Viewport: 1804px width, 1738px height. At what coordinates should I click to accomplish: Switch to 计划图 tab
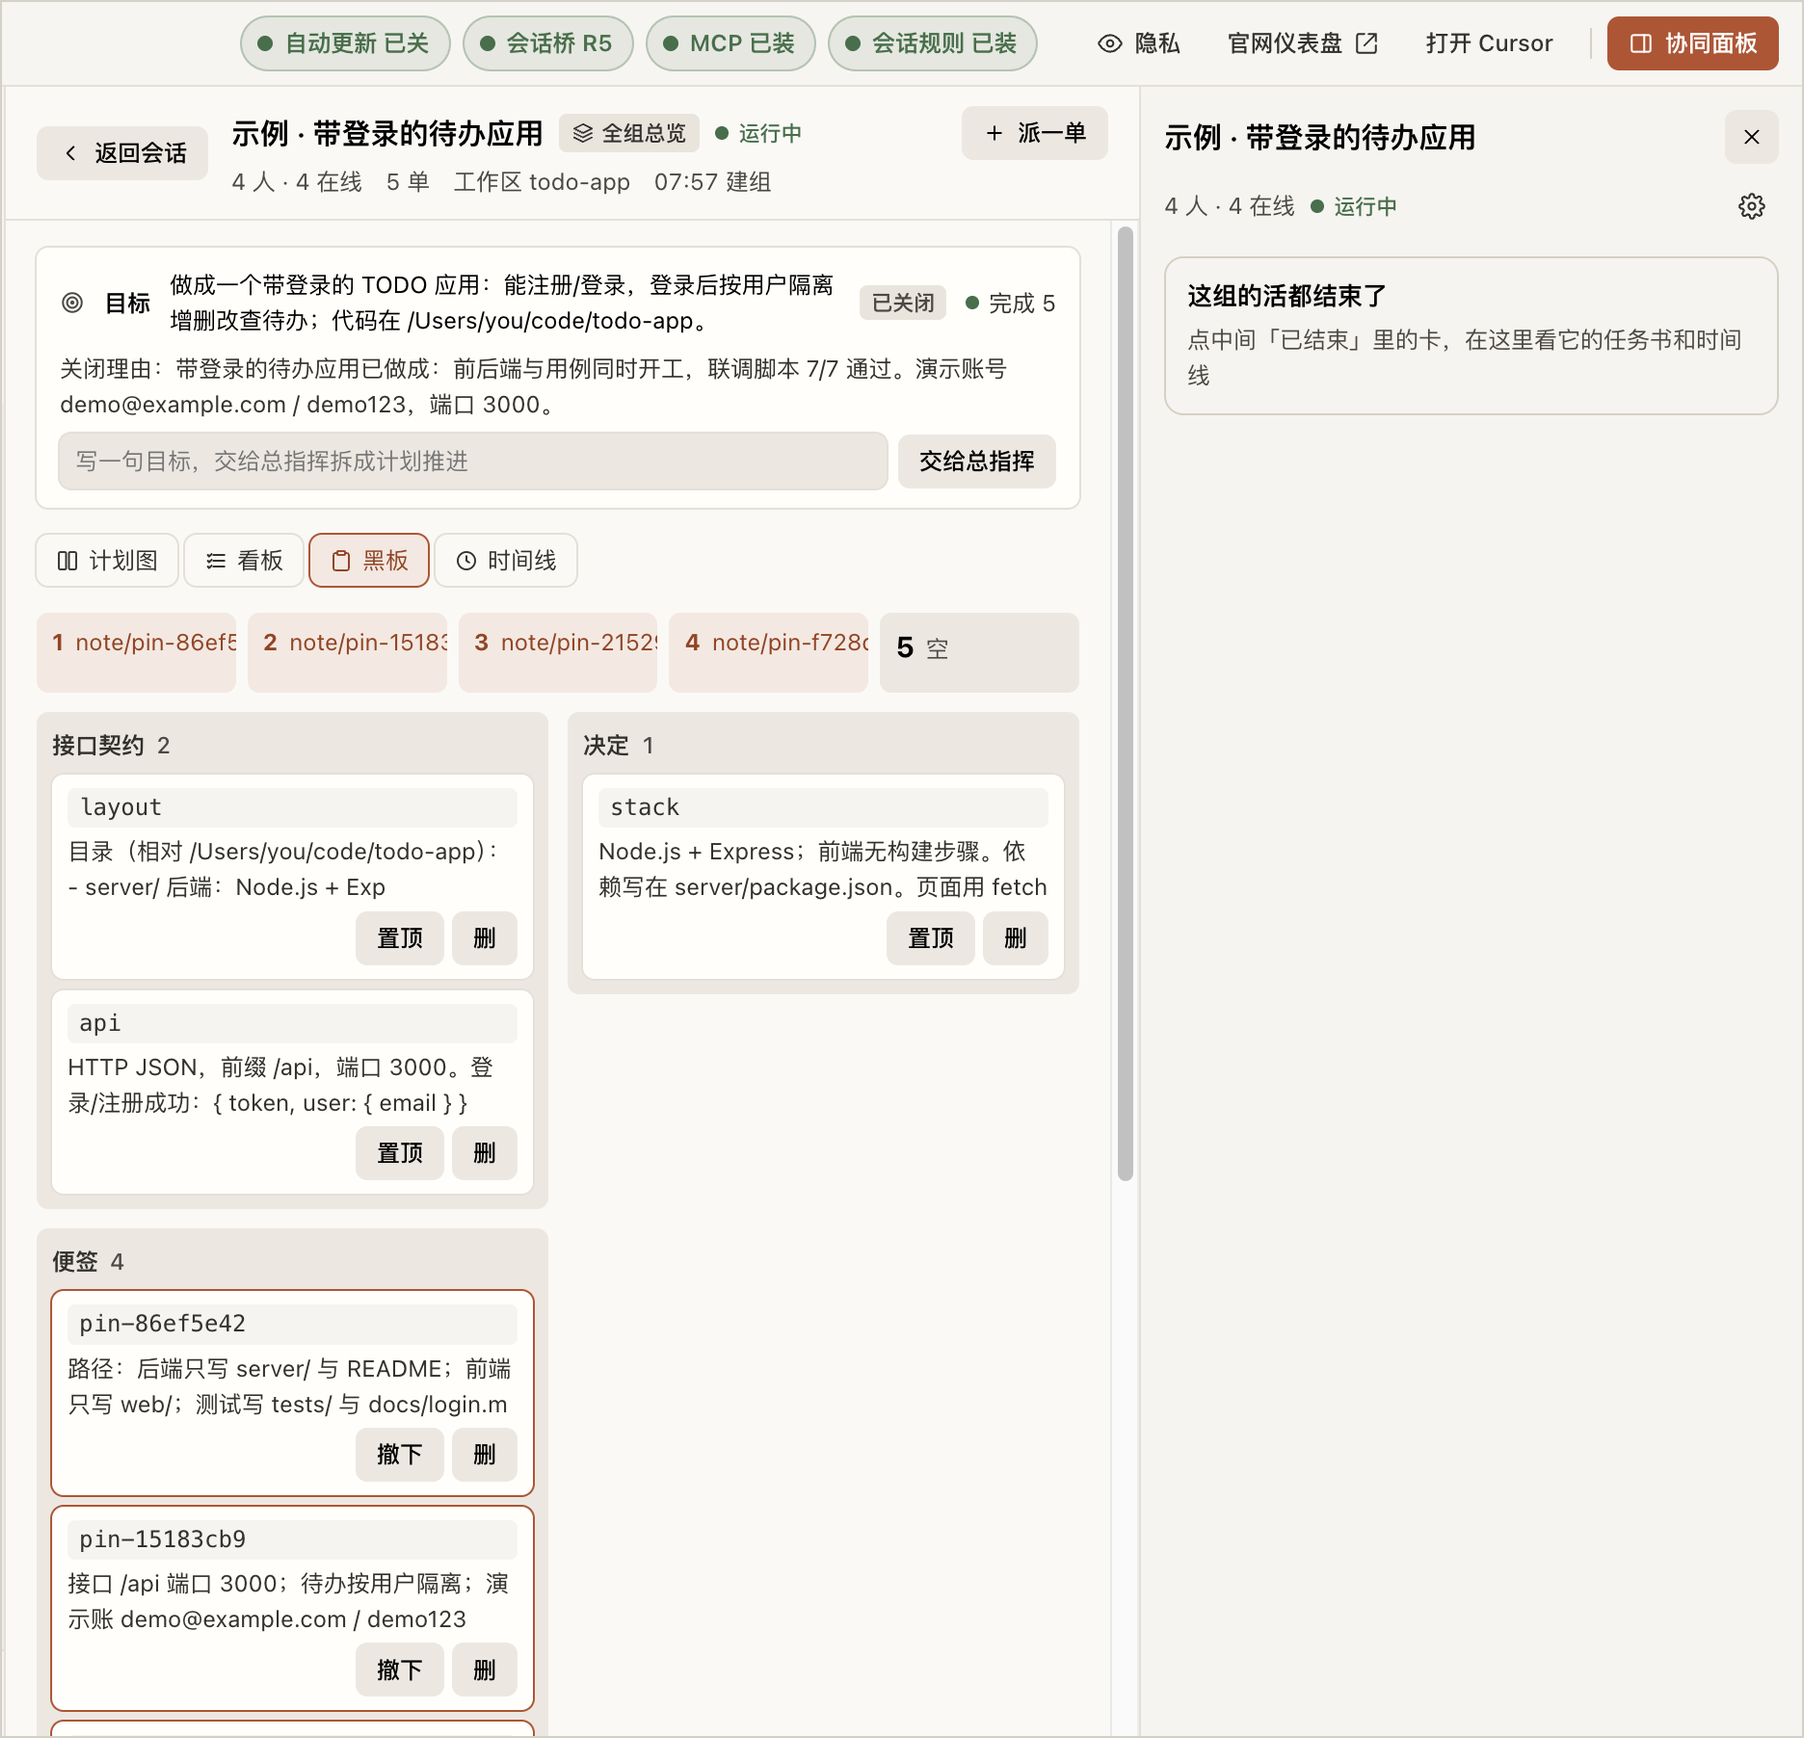(108, 560)
